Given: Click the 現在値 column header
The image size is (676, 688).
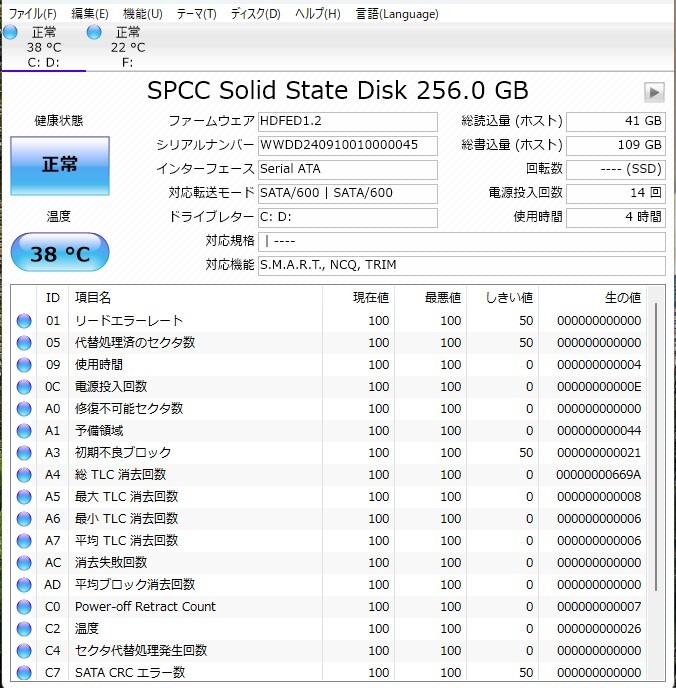Looking at the screenshot, I should point(358,298).
